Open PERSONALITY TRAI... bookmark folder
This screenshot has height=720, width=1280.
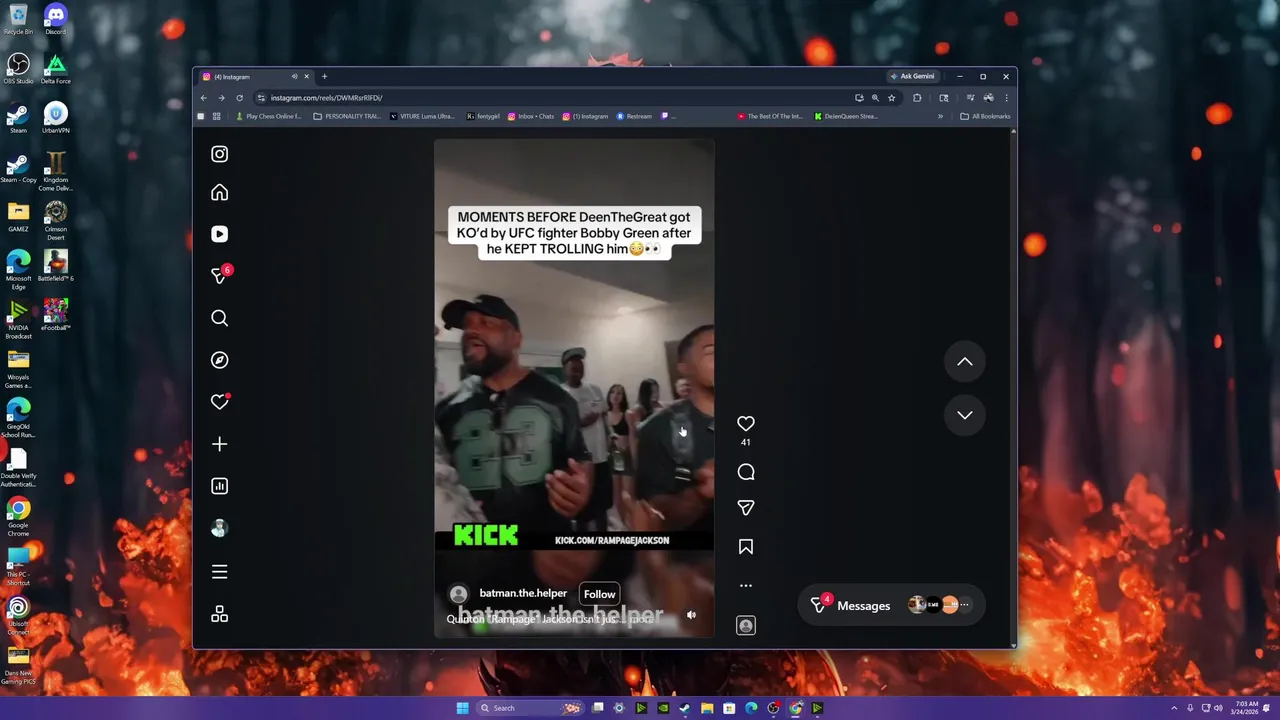347,116
